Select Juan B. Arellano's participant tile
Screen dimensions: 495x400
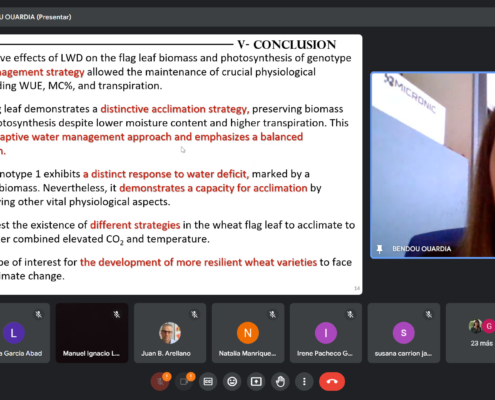click(170, 333)
